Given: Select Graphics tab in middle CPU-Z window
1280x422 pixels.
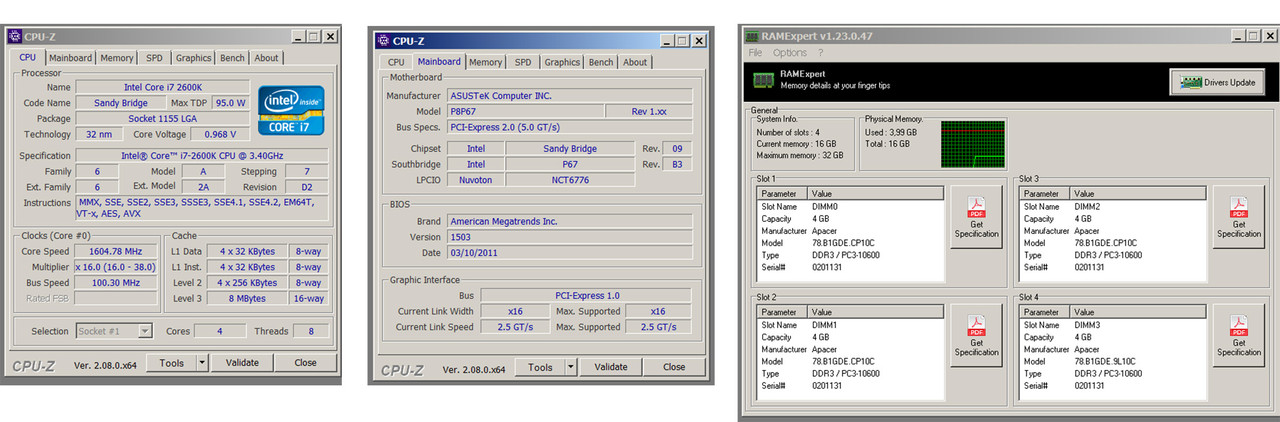Looking at the screenshot, I should point(562,62).
